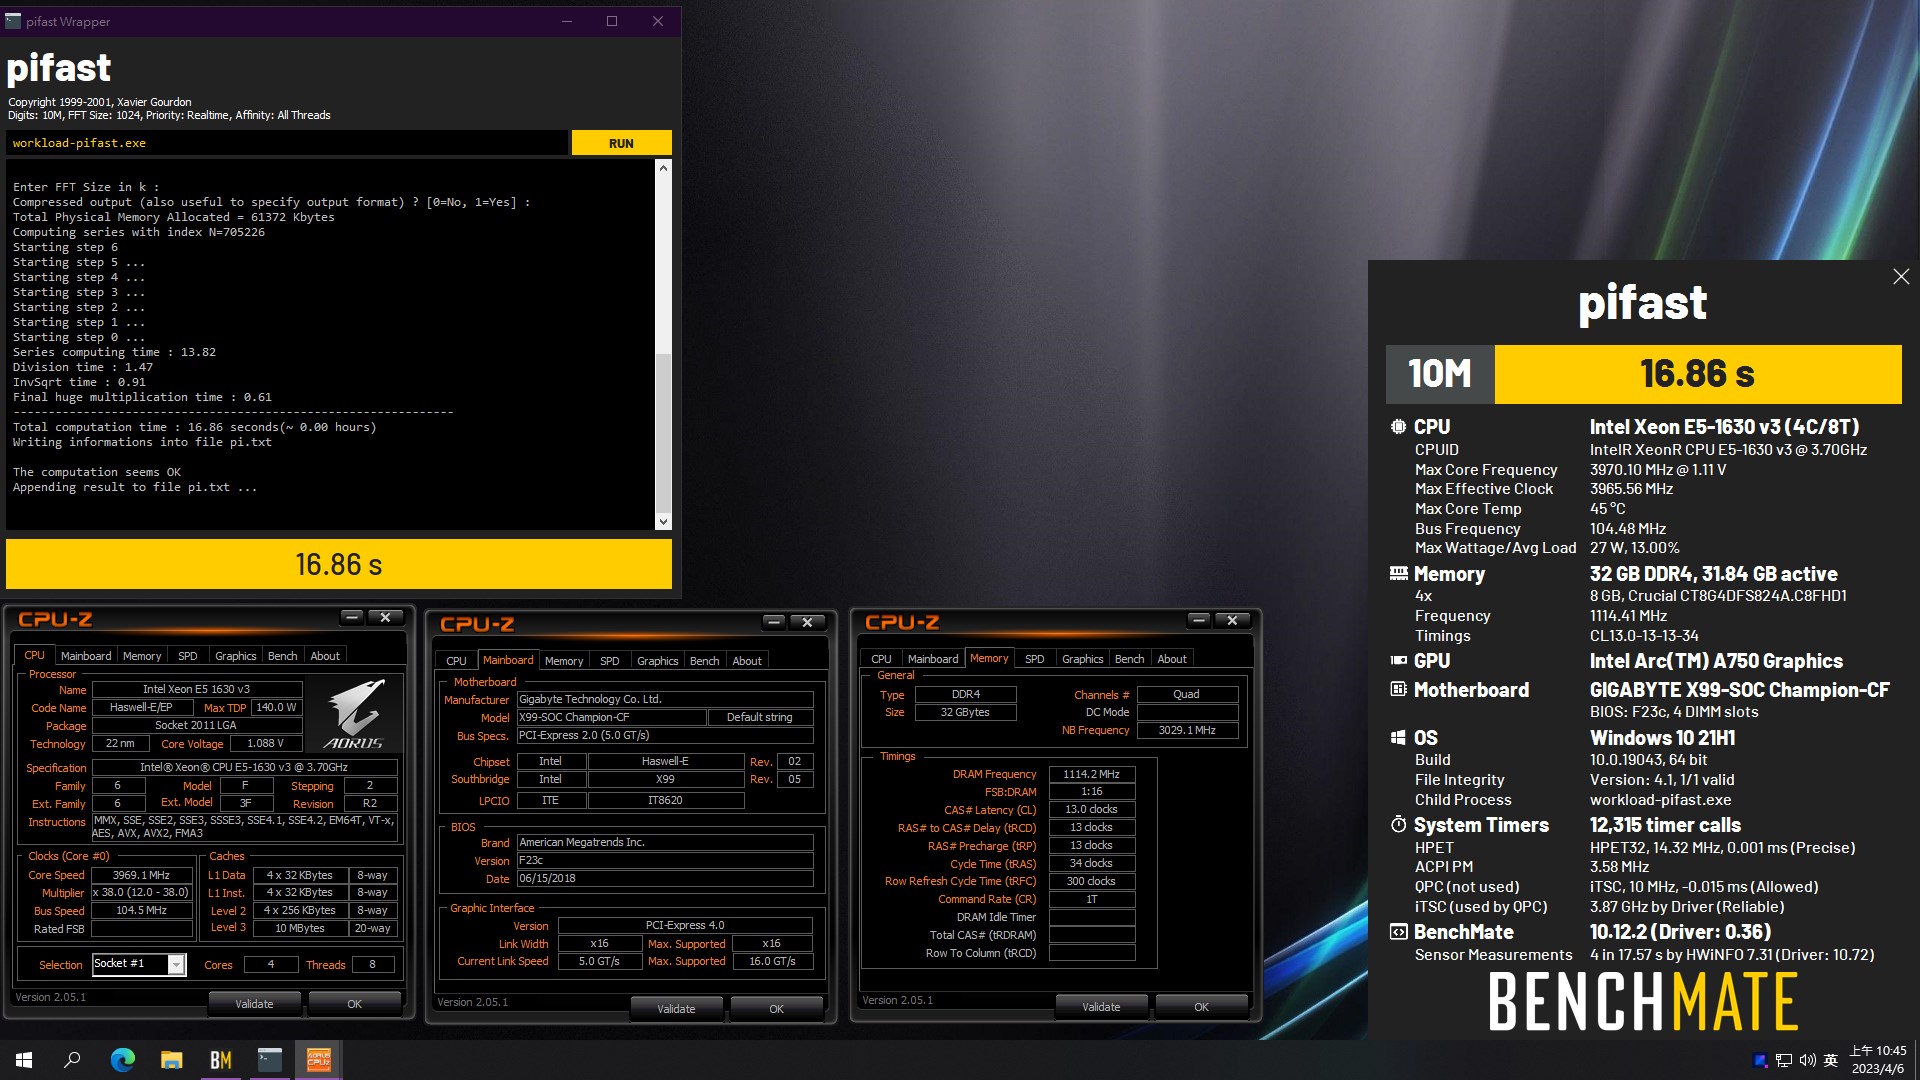Close the BenchMate result panel

click(x=1901, y=277)
